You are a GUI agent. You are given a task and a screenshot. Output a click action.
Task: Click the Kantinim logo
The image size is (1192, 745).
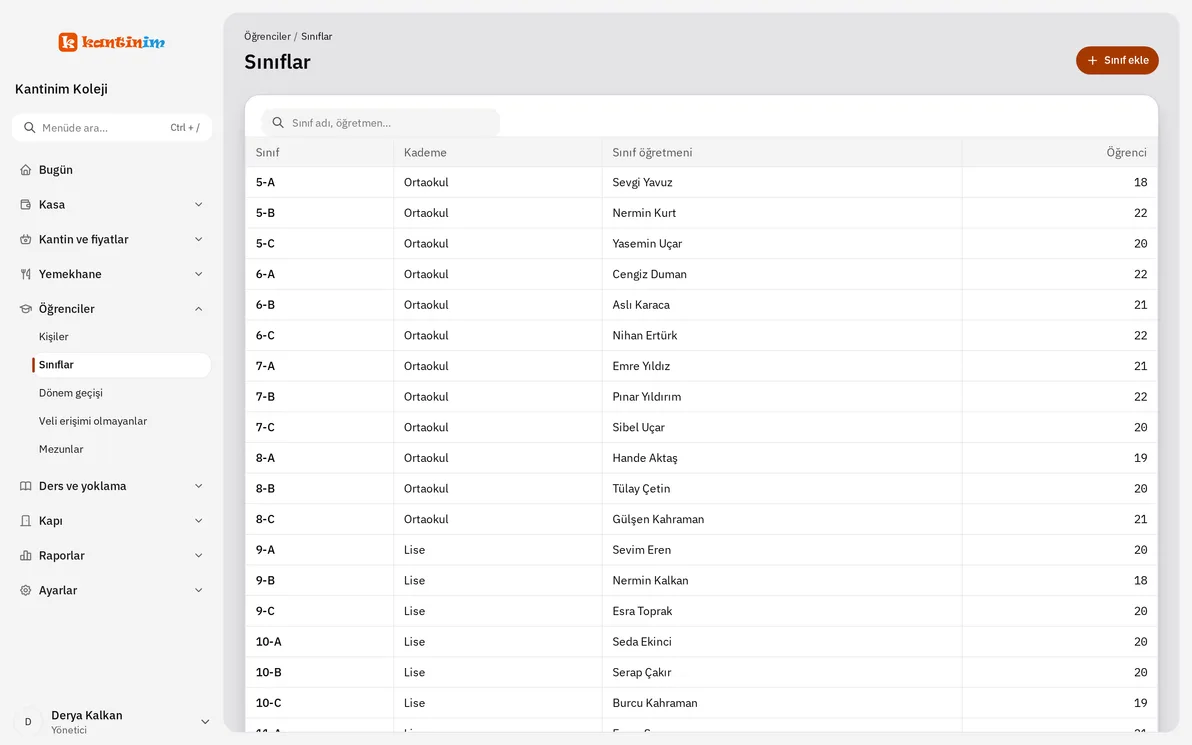[x=112, y=42]
